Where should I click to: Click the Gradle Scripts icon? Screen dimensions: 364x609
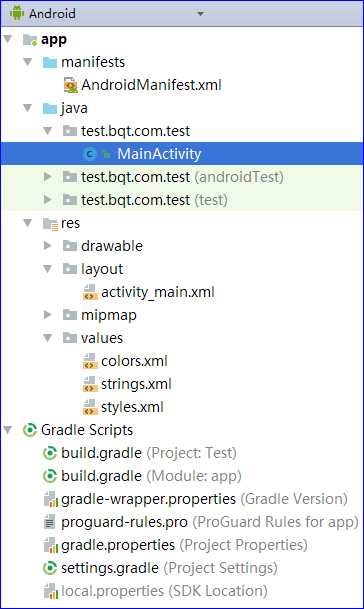[x=30, y=430]
